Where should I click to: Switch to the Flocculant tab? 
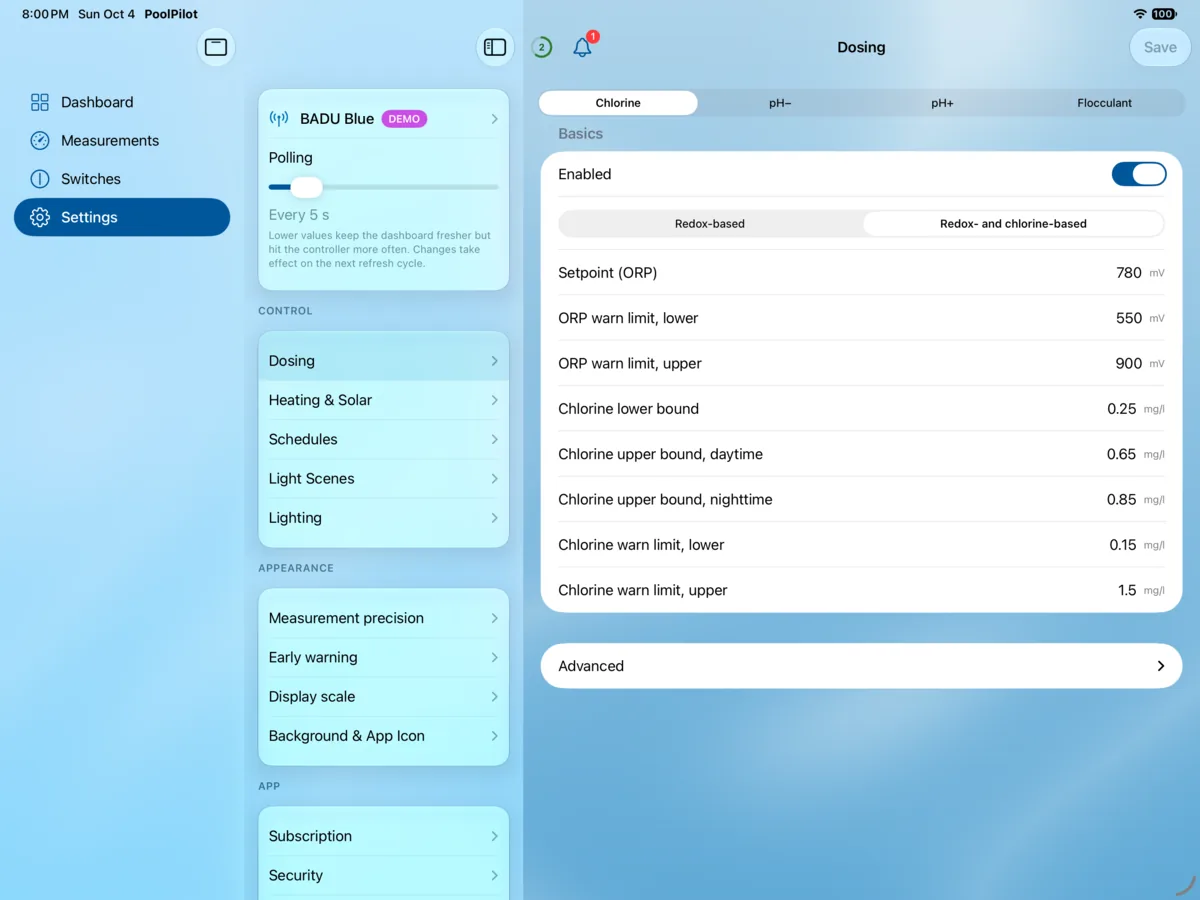pos(1104,103)
